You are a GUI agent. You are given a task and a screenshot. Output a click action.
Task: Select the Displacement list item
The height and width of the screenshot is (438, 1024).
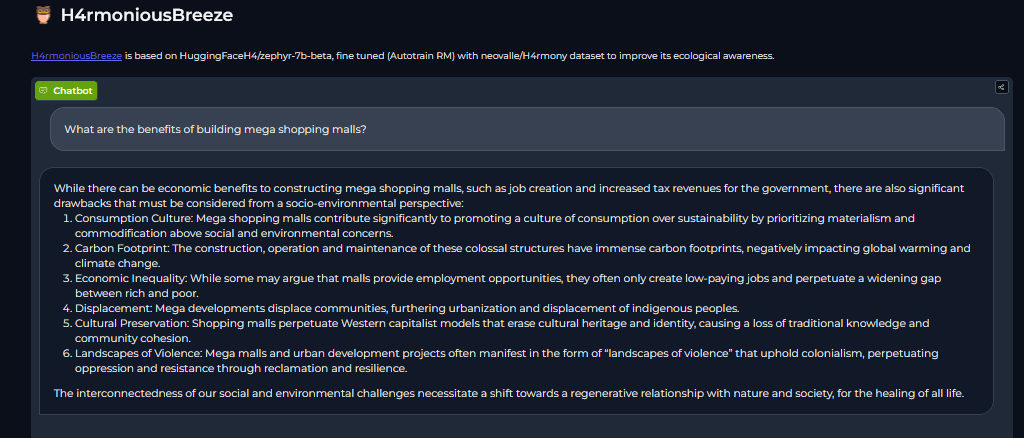point(406,308)
